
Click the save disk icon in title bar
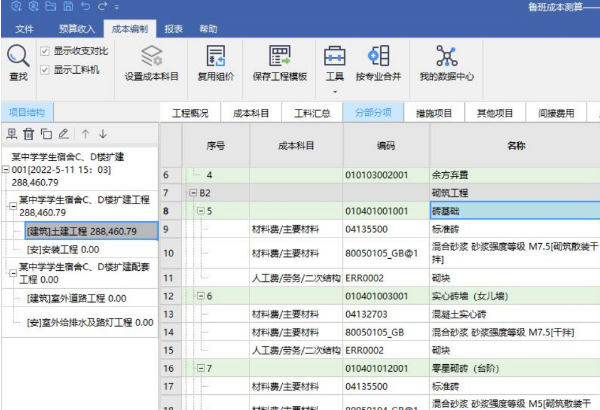click(68, 6)
